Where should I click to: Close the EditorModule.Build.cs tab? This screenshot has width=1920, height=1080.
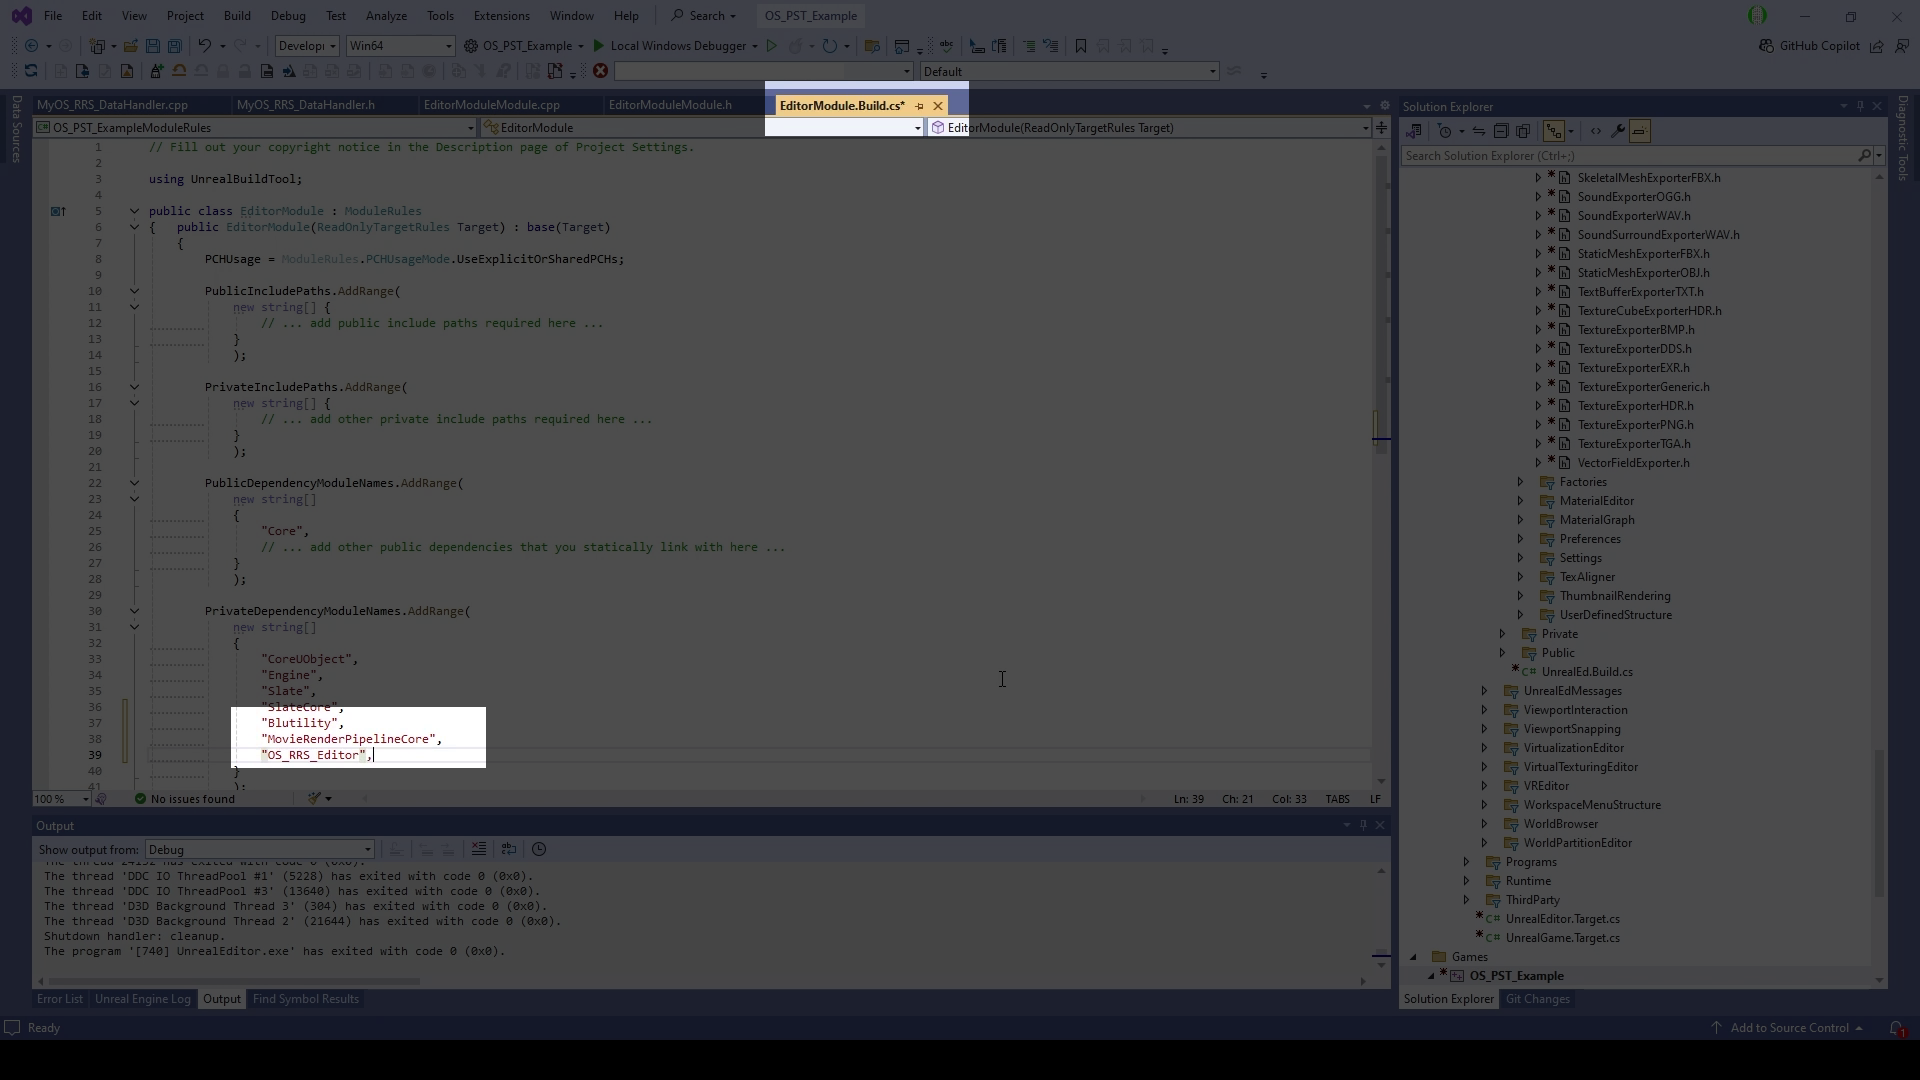(x=938, y=106)
